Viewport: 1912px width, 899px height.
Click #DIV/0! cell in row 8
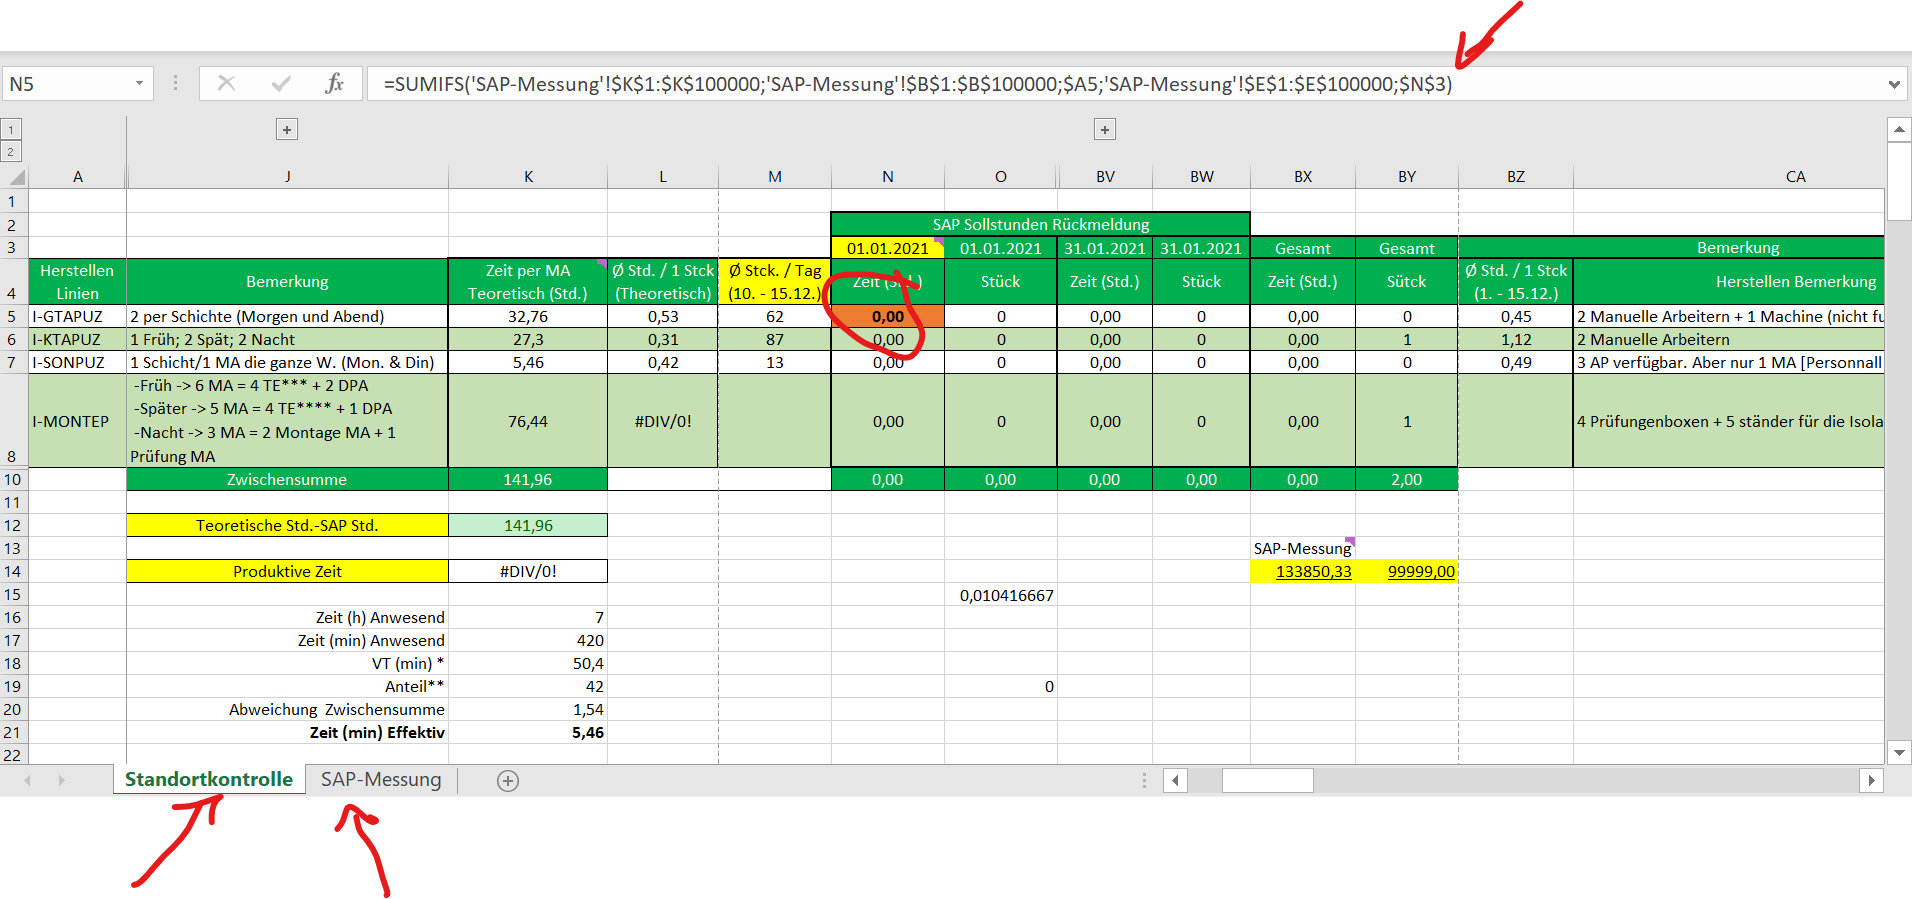[x=662, y=421]
